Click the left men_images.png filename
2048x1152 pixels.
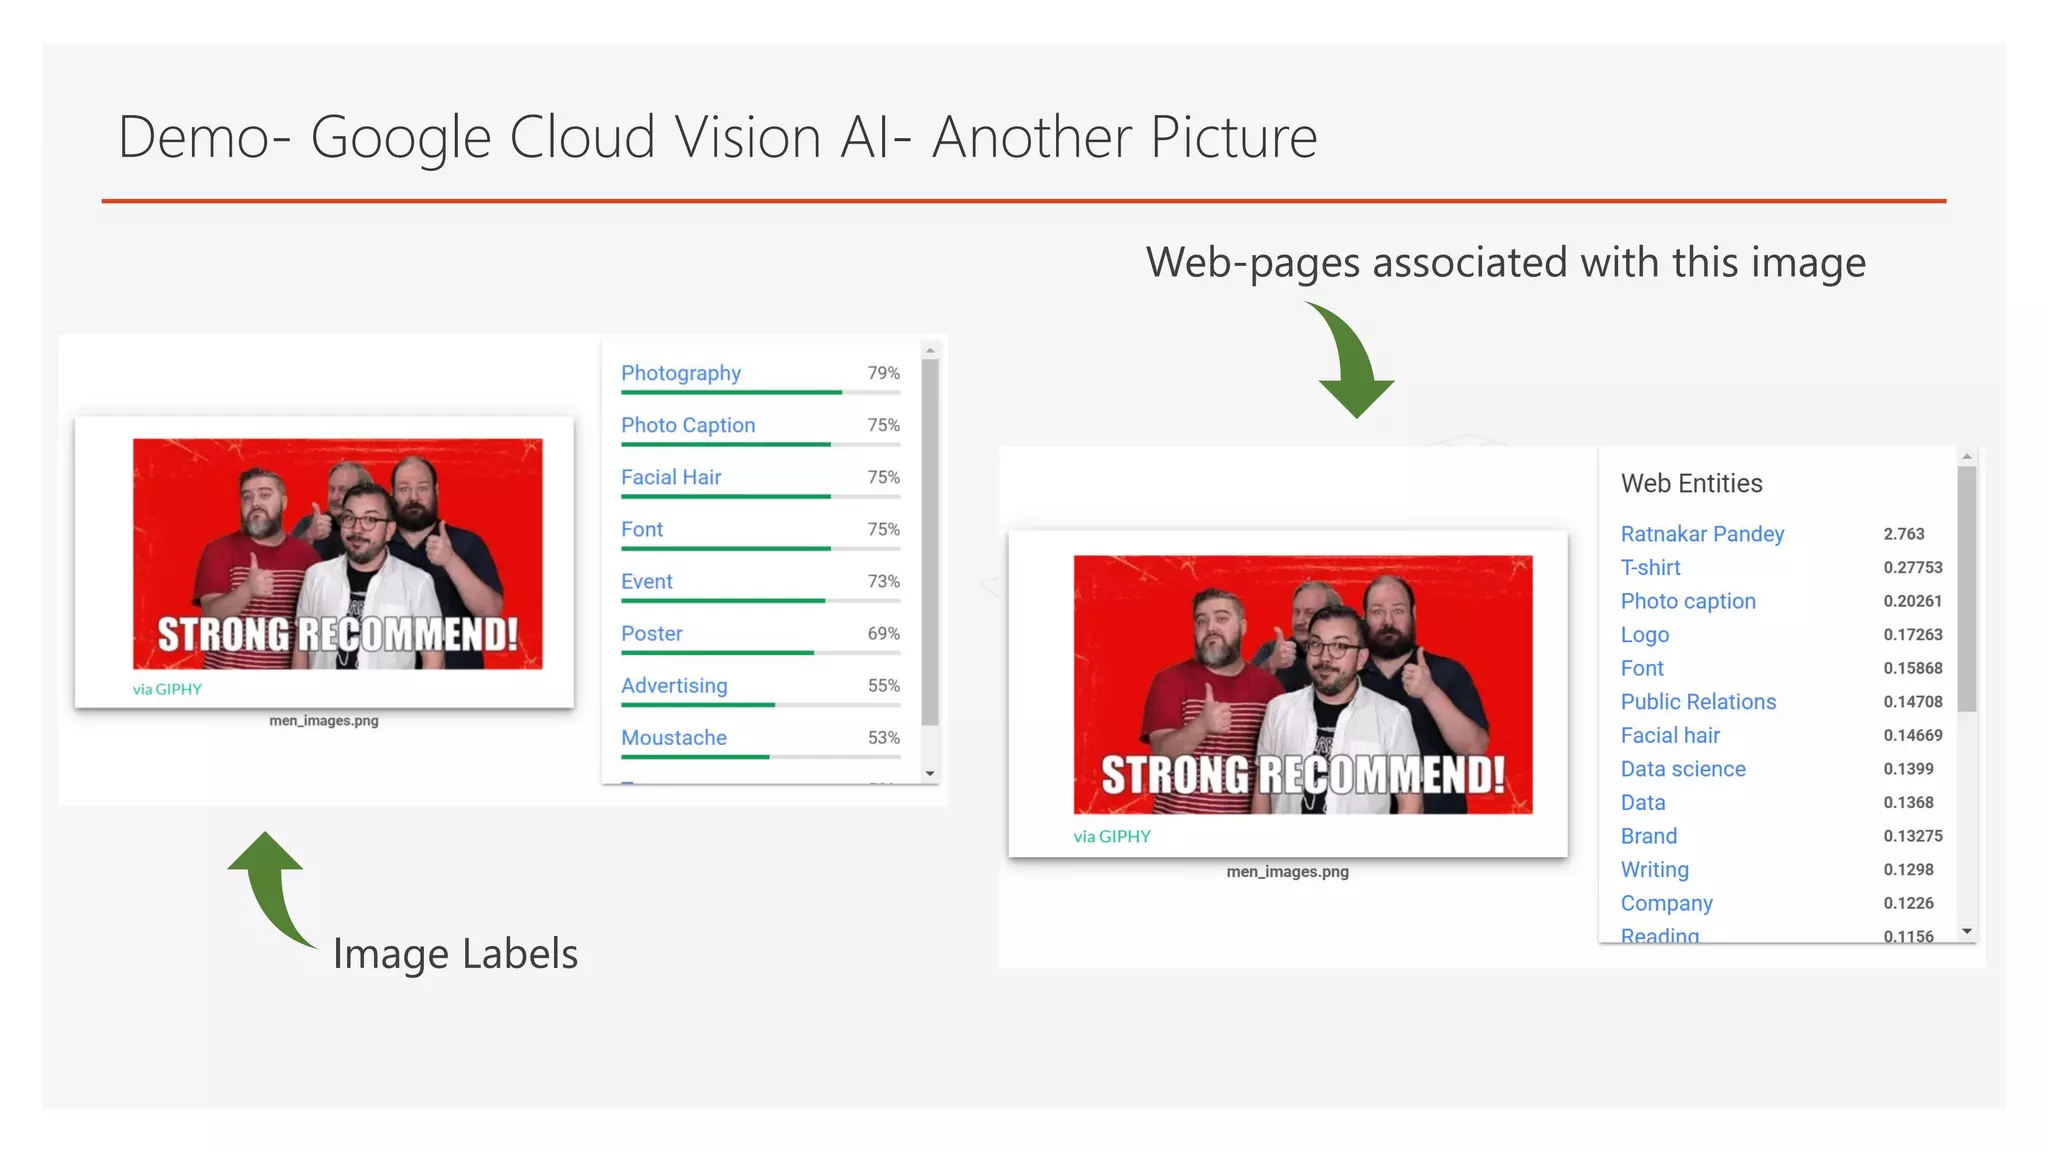click(x=324, y=720)
